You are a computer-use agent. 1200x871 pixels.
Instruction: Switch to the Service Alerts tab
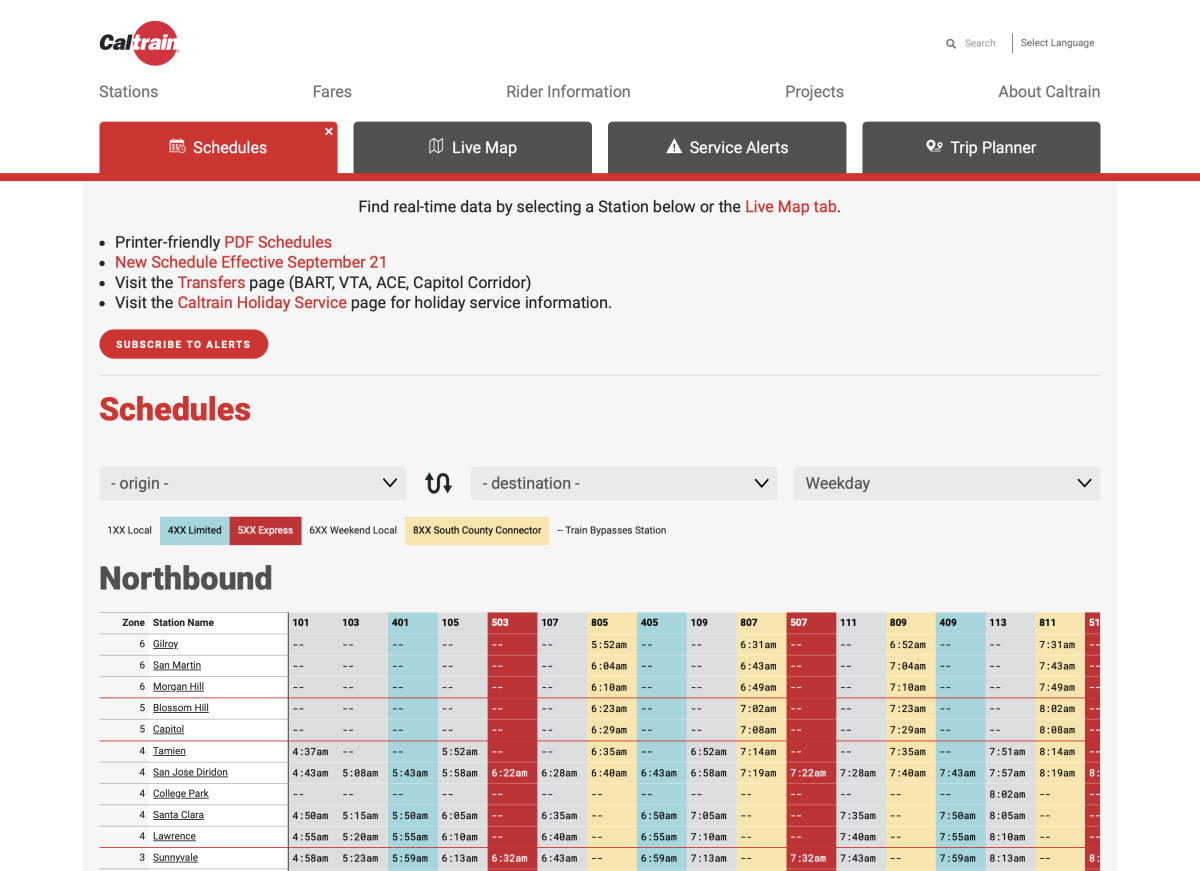[x=727, y=146]
